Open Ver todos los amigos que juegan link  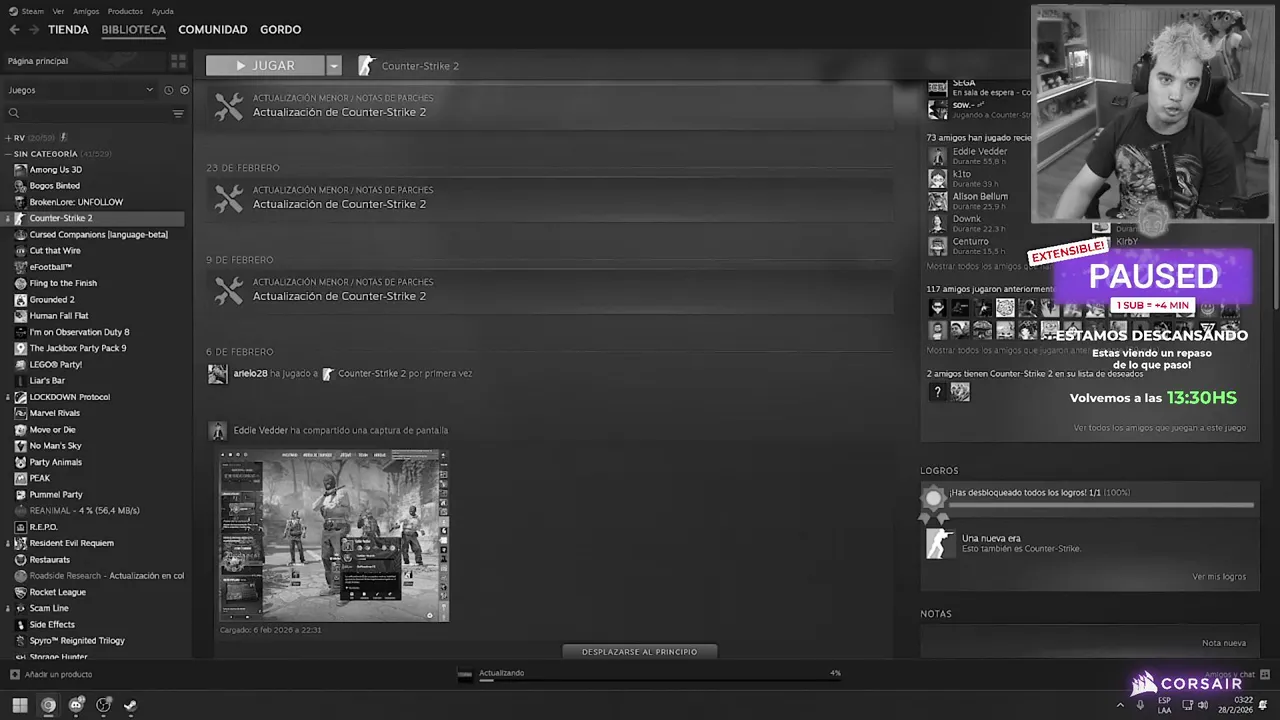tap(1160, 428)
